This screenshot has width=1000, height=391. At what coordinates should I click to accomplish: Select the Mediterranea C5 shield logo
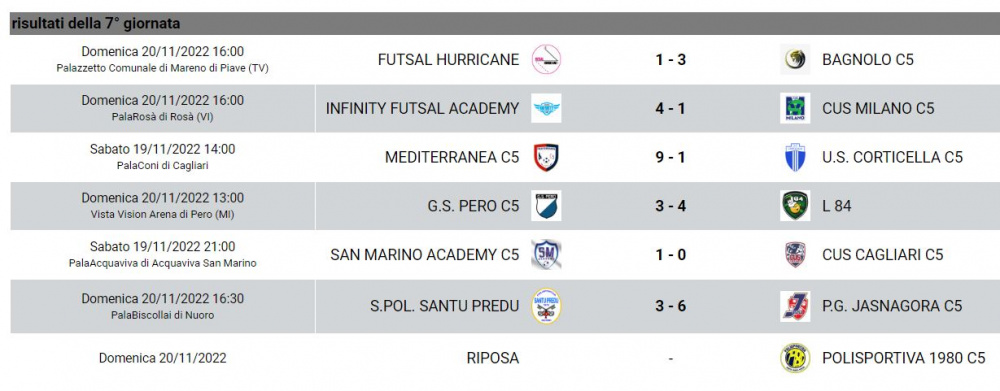point(546,157)
